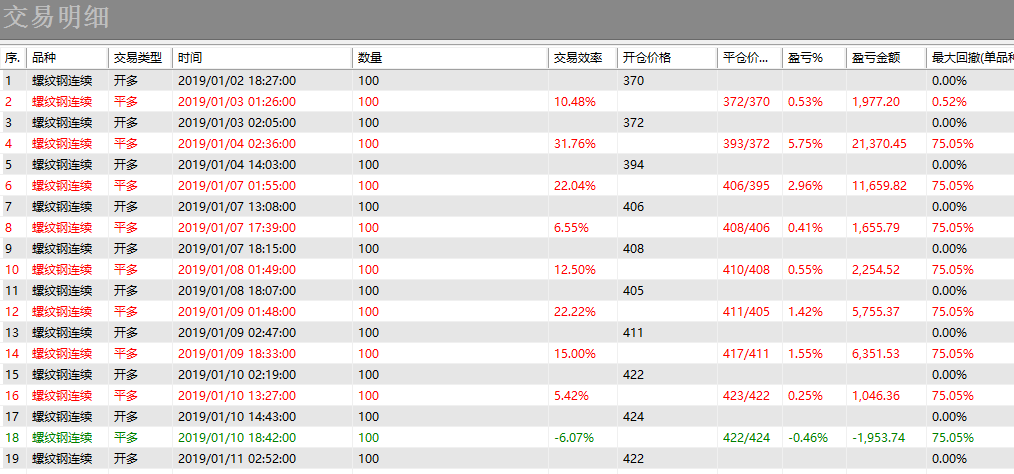Click profit amount 5,755.37
Screen dimensions: 1014x474
click(876, 312)
